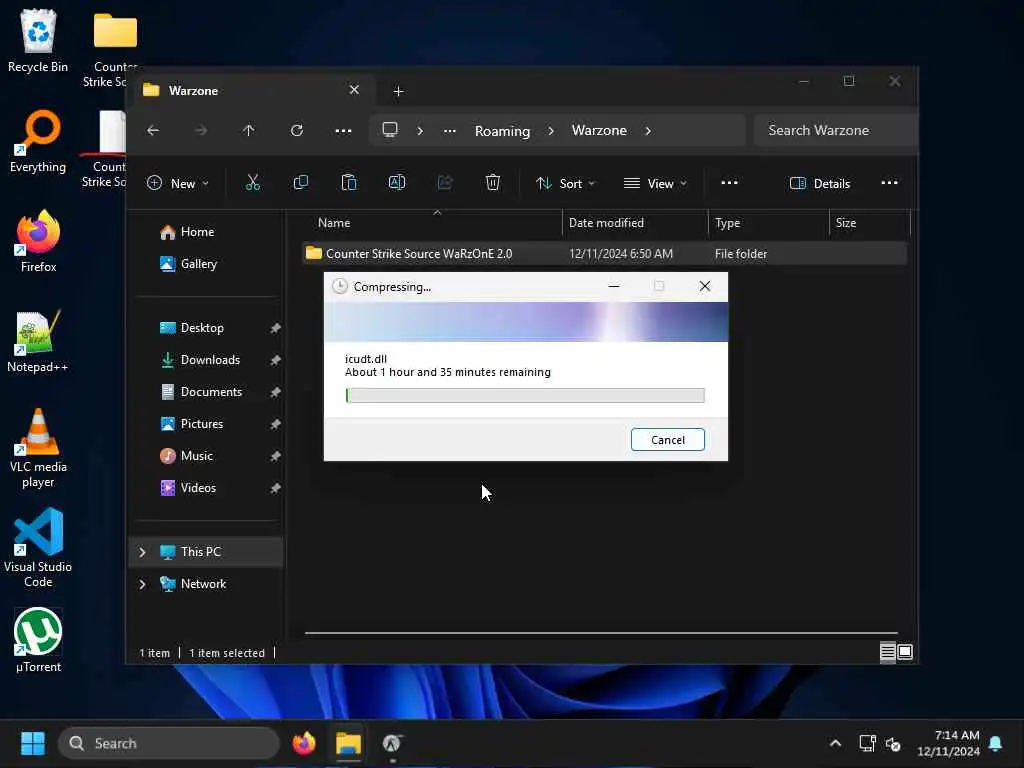Open Recycle Bin on desktop

pos(38,40)
